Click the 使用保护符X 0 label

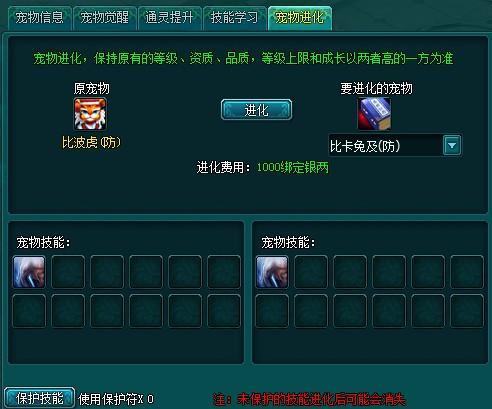coord(116,399)
